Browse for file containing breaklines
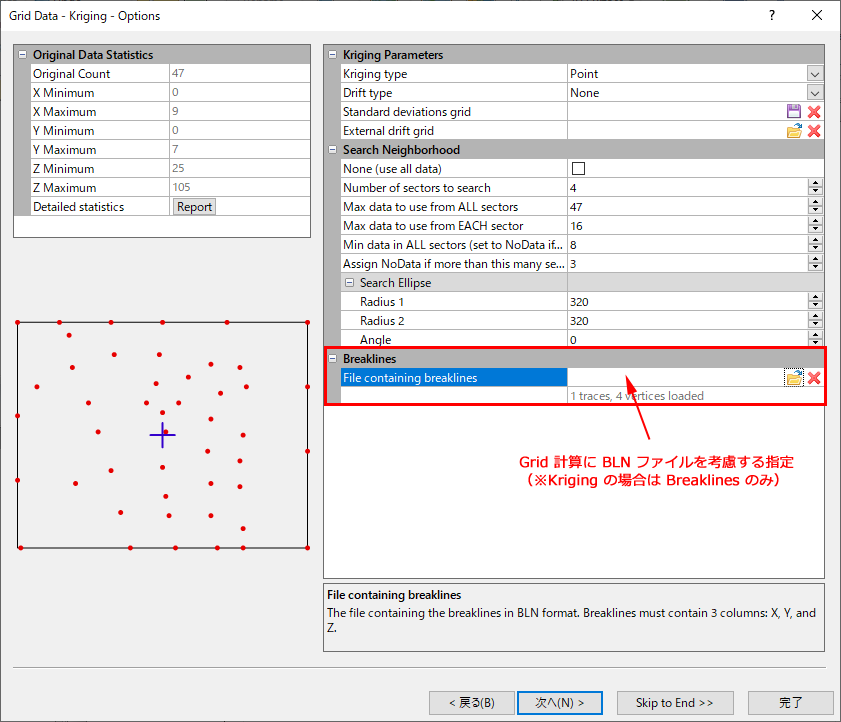The height and width of the screenshot is (722, 841). 794,377
